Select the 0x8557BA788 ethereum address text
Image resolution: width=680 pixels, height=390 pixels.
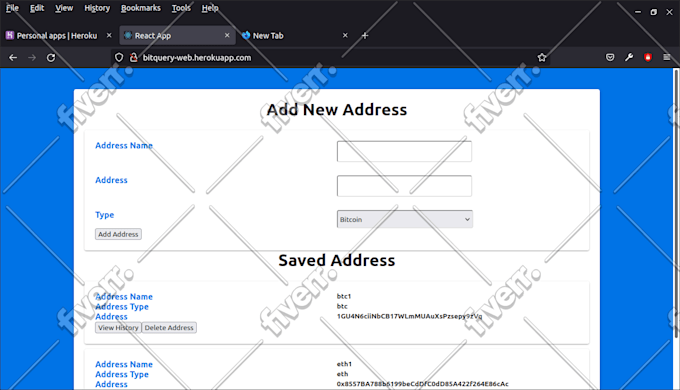pos(422,384)
